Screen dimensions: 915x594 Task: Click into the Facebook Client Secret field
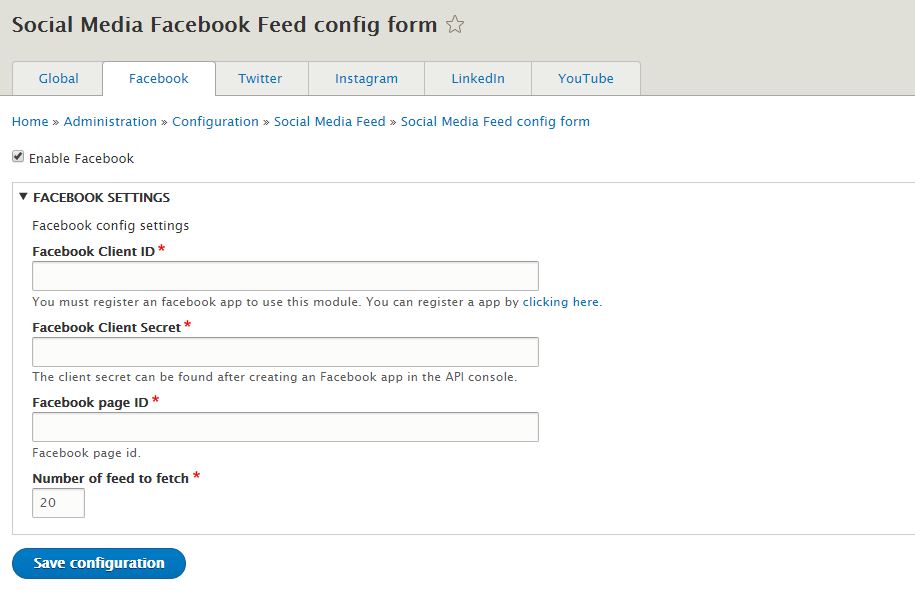click(x=285, y=352)
